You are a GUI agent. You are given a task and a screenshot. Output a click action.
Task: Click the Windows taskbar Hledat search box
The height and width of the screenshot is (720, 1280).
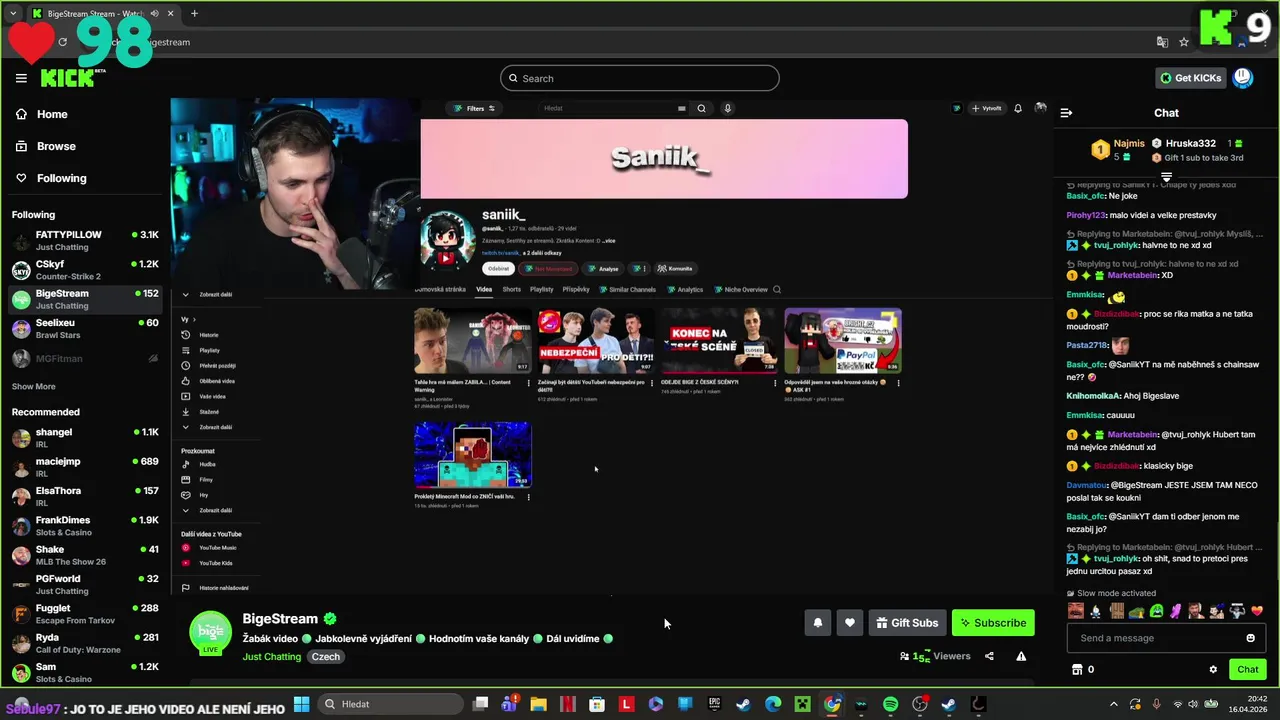coord(391,704)
